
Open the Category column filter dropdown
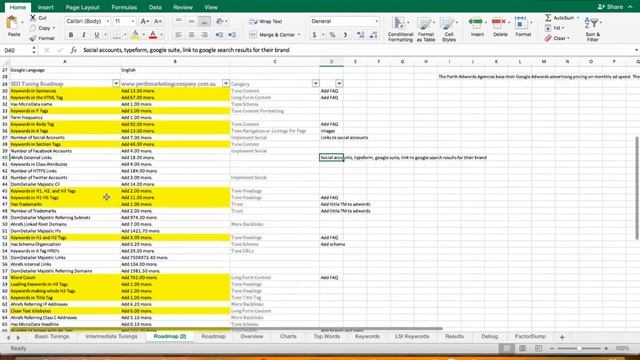coord(316,84)
